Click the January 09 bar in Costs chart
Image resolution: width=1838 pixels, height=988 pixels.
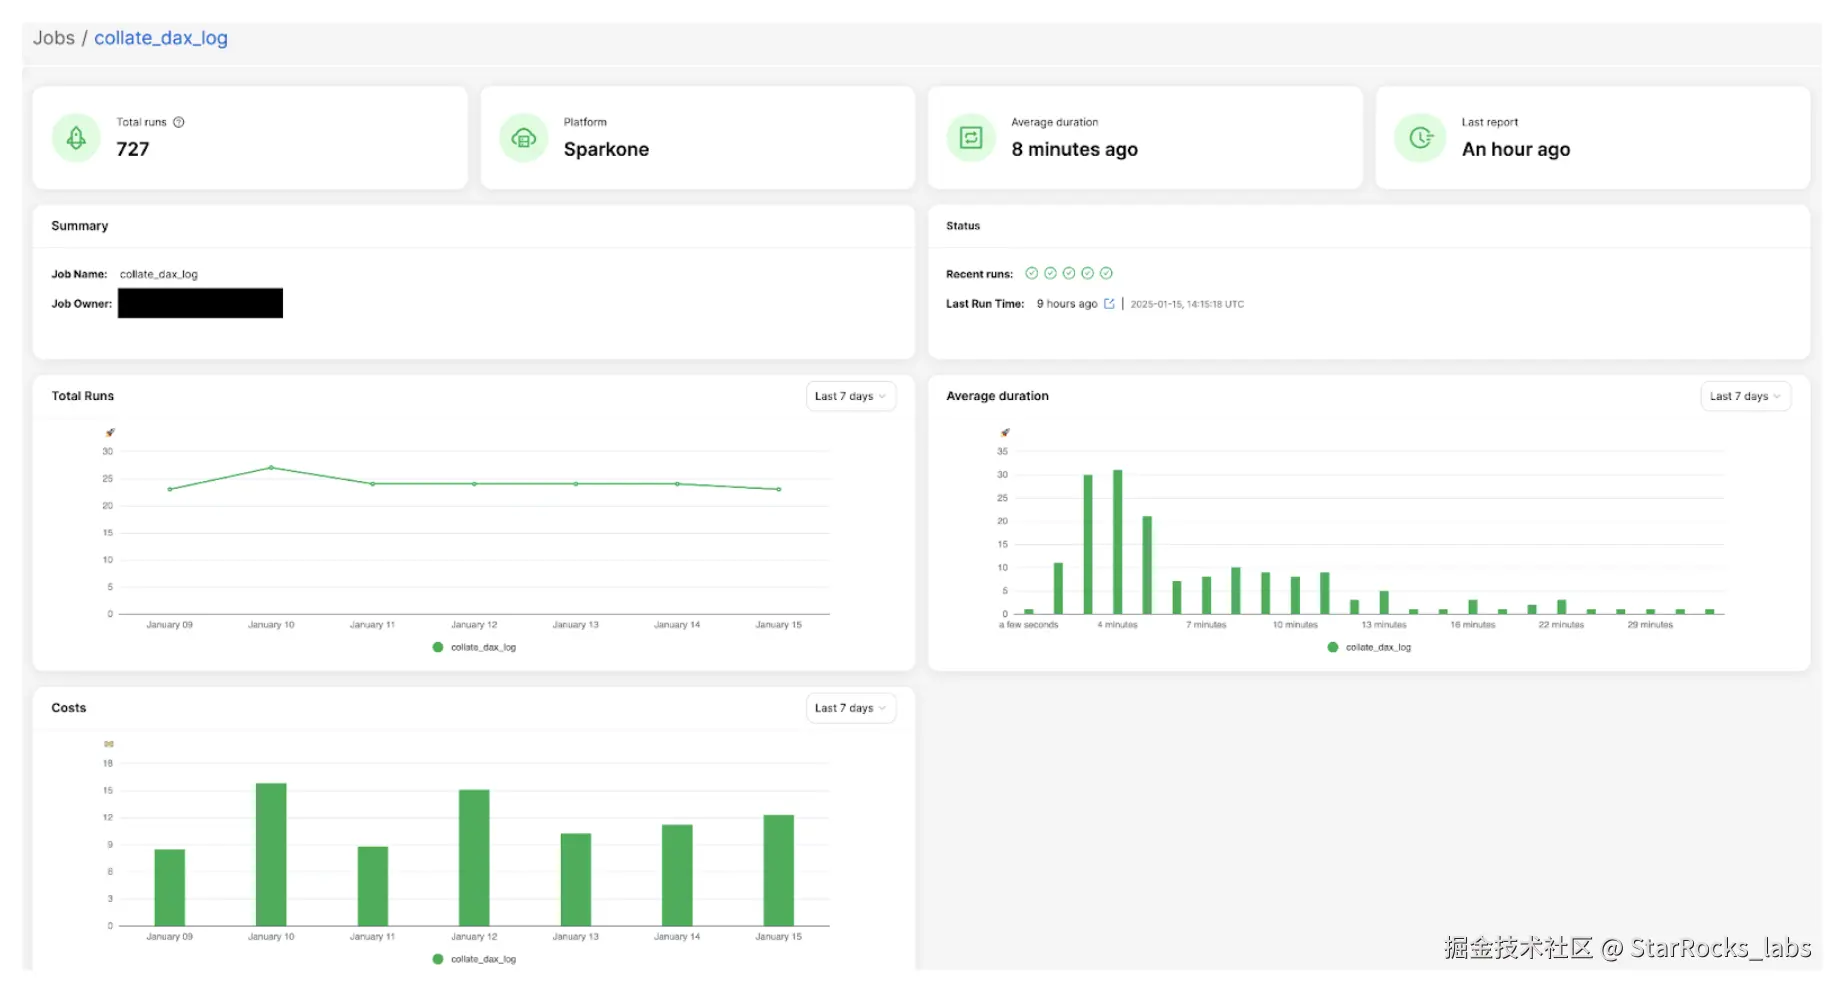click(170, 888)
